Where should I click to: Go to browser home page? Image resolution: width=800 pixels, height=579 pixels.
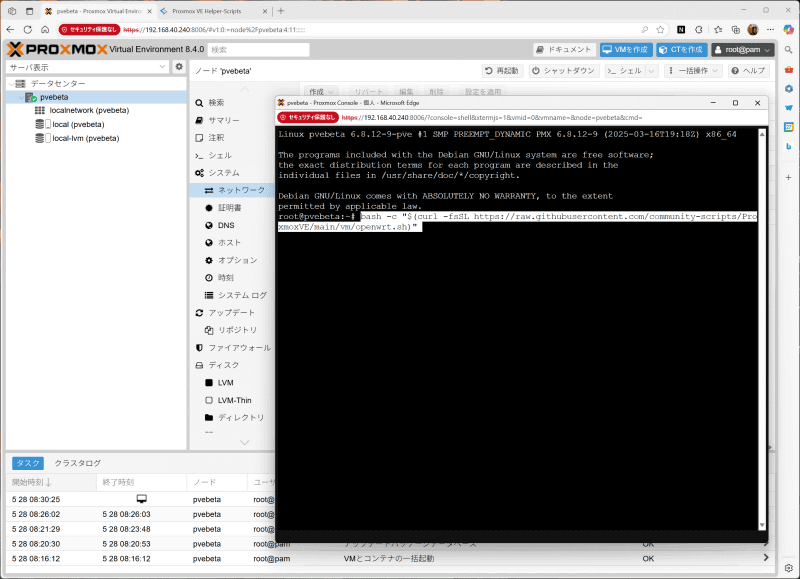[x=45, y=30]
